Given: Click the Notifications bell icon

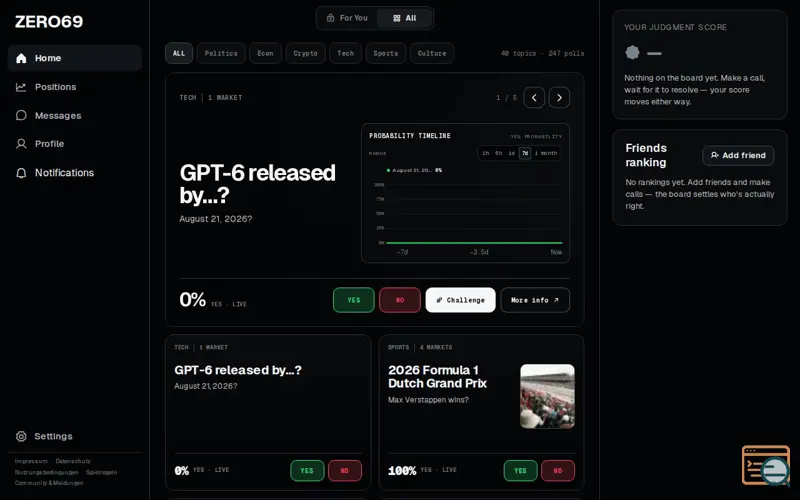Looking at the screenshot, I should (x=21, y=173).
